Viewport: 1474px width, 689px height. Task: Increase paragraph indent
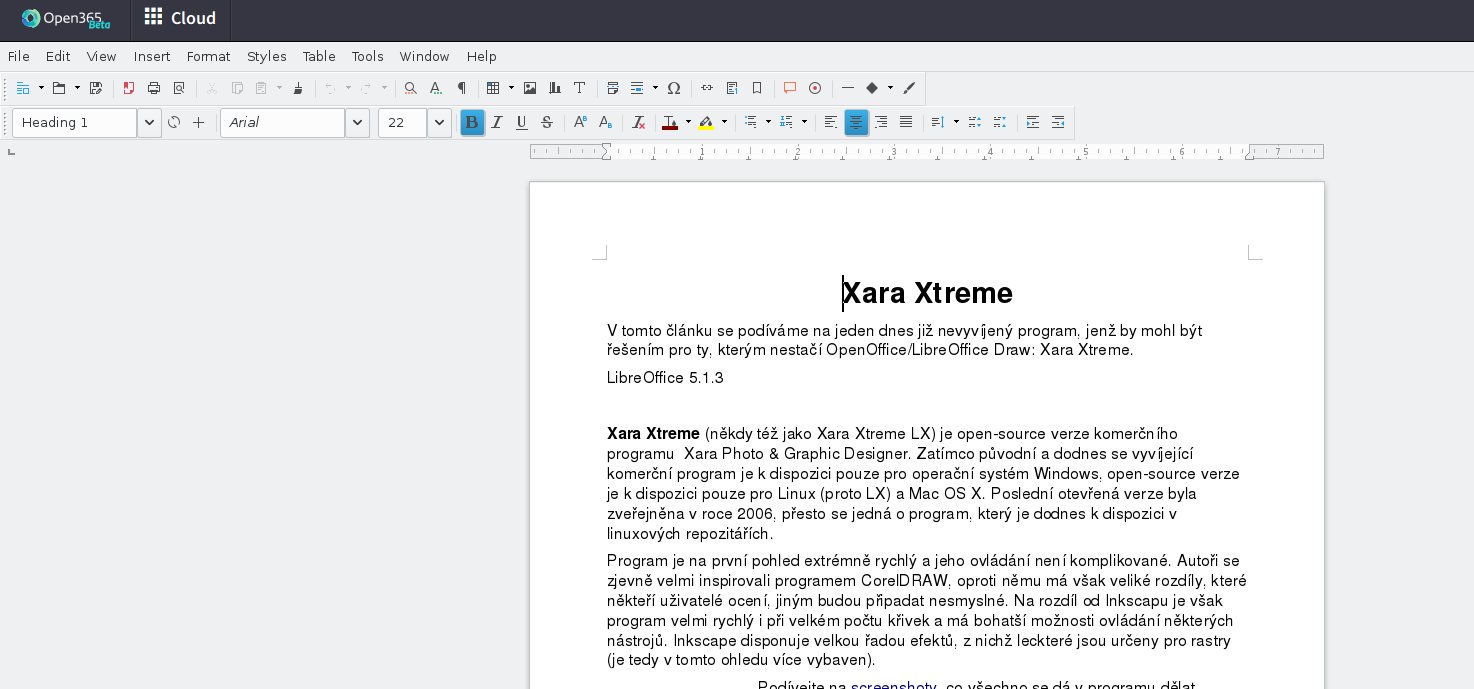(1033, 122)
